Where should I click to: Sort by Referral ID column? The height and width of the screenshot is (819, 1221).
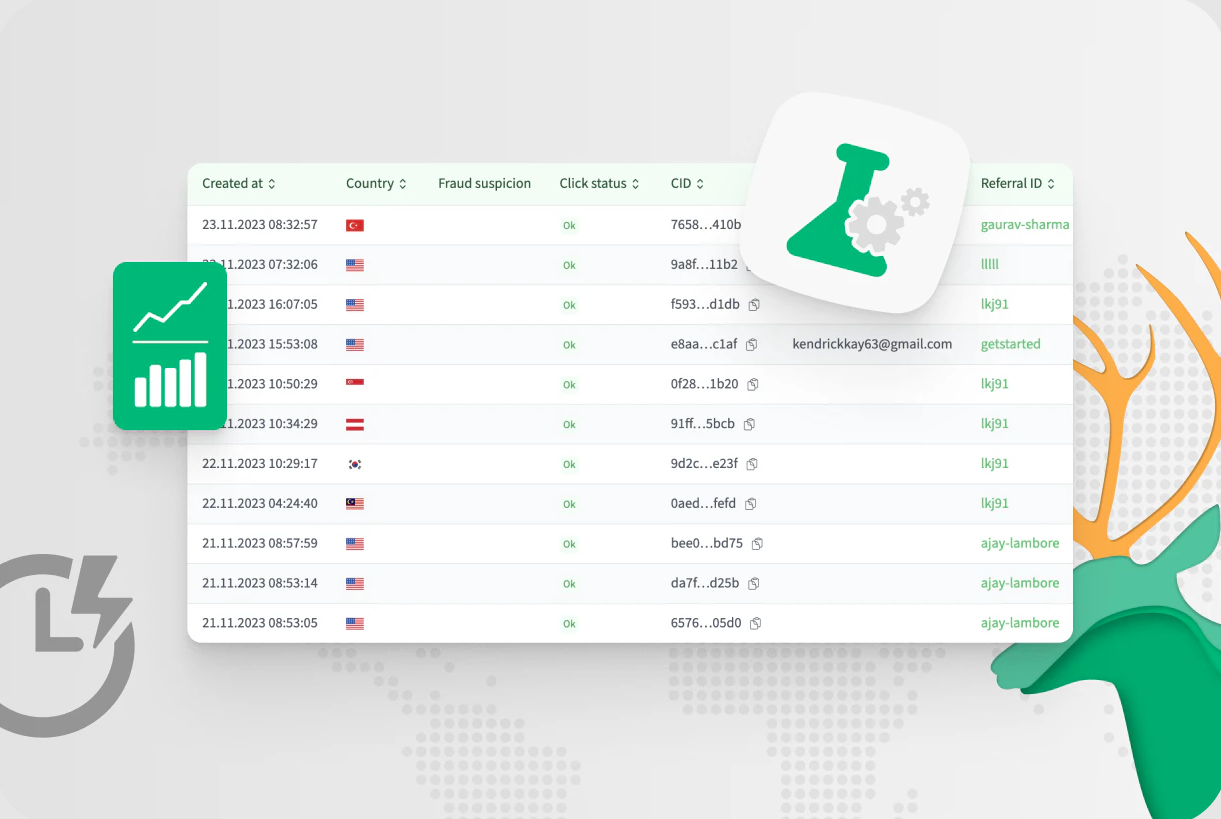[1018, 184]
